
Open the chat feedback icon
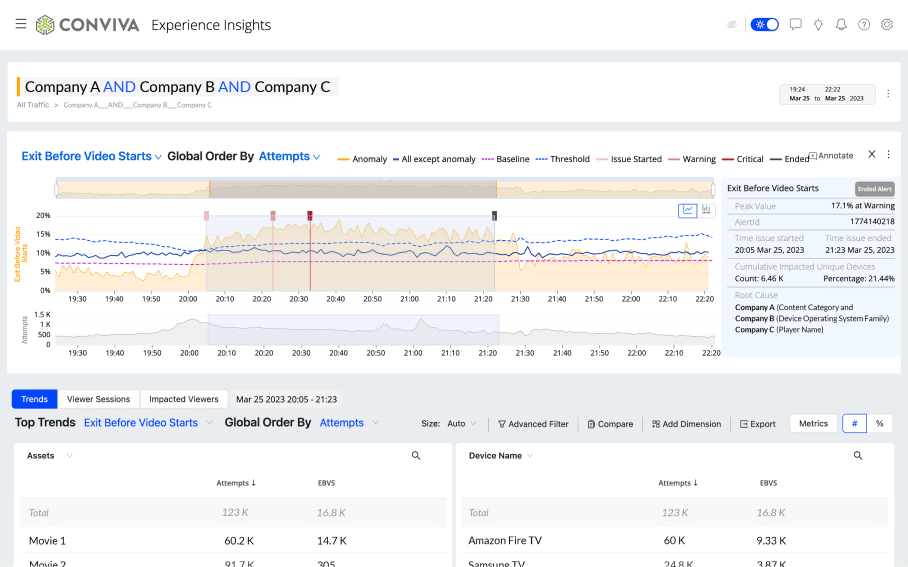(796, 24)
